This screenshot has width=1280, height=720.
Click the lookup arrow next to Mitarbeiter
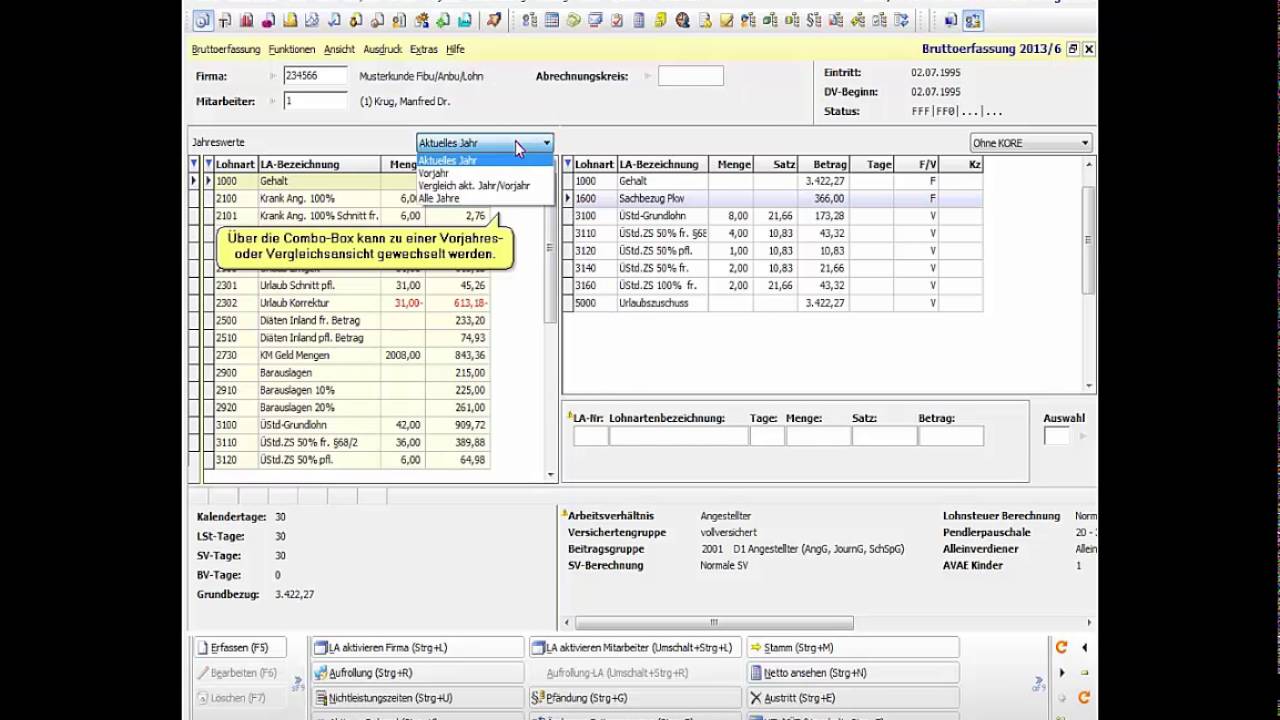click(273, 101)
